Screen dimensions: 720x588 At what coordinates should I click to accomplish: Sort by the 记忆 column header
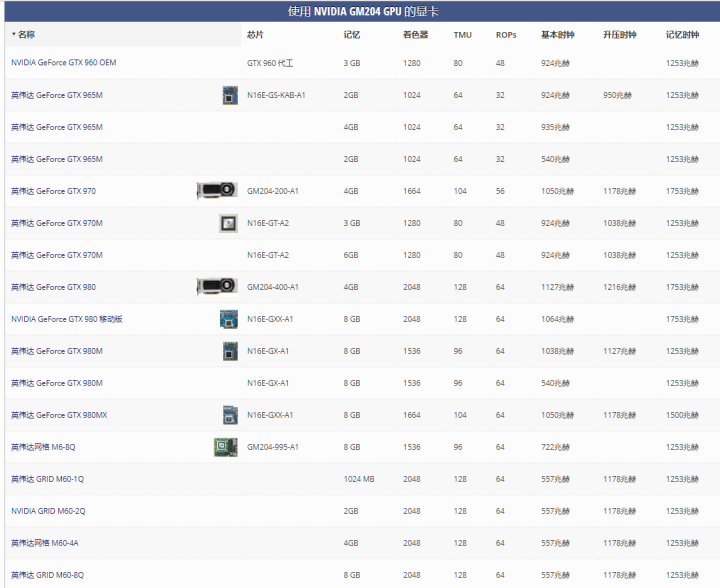point(352,34)
